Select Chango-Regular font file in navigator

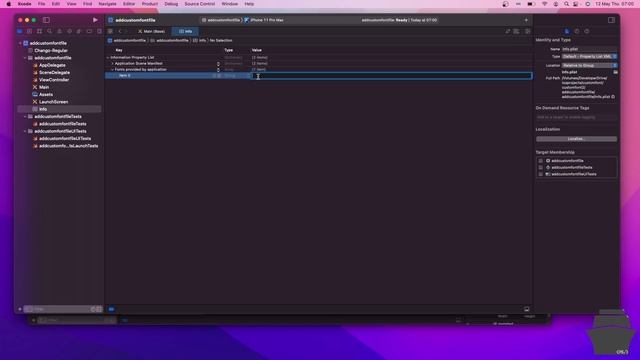51,51
